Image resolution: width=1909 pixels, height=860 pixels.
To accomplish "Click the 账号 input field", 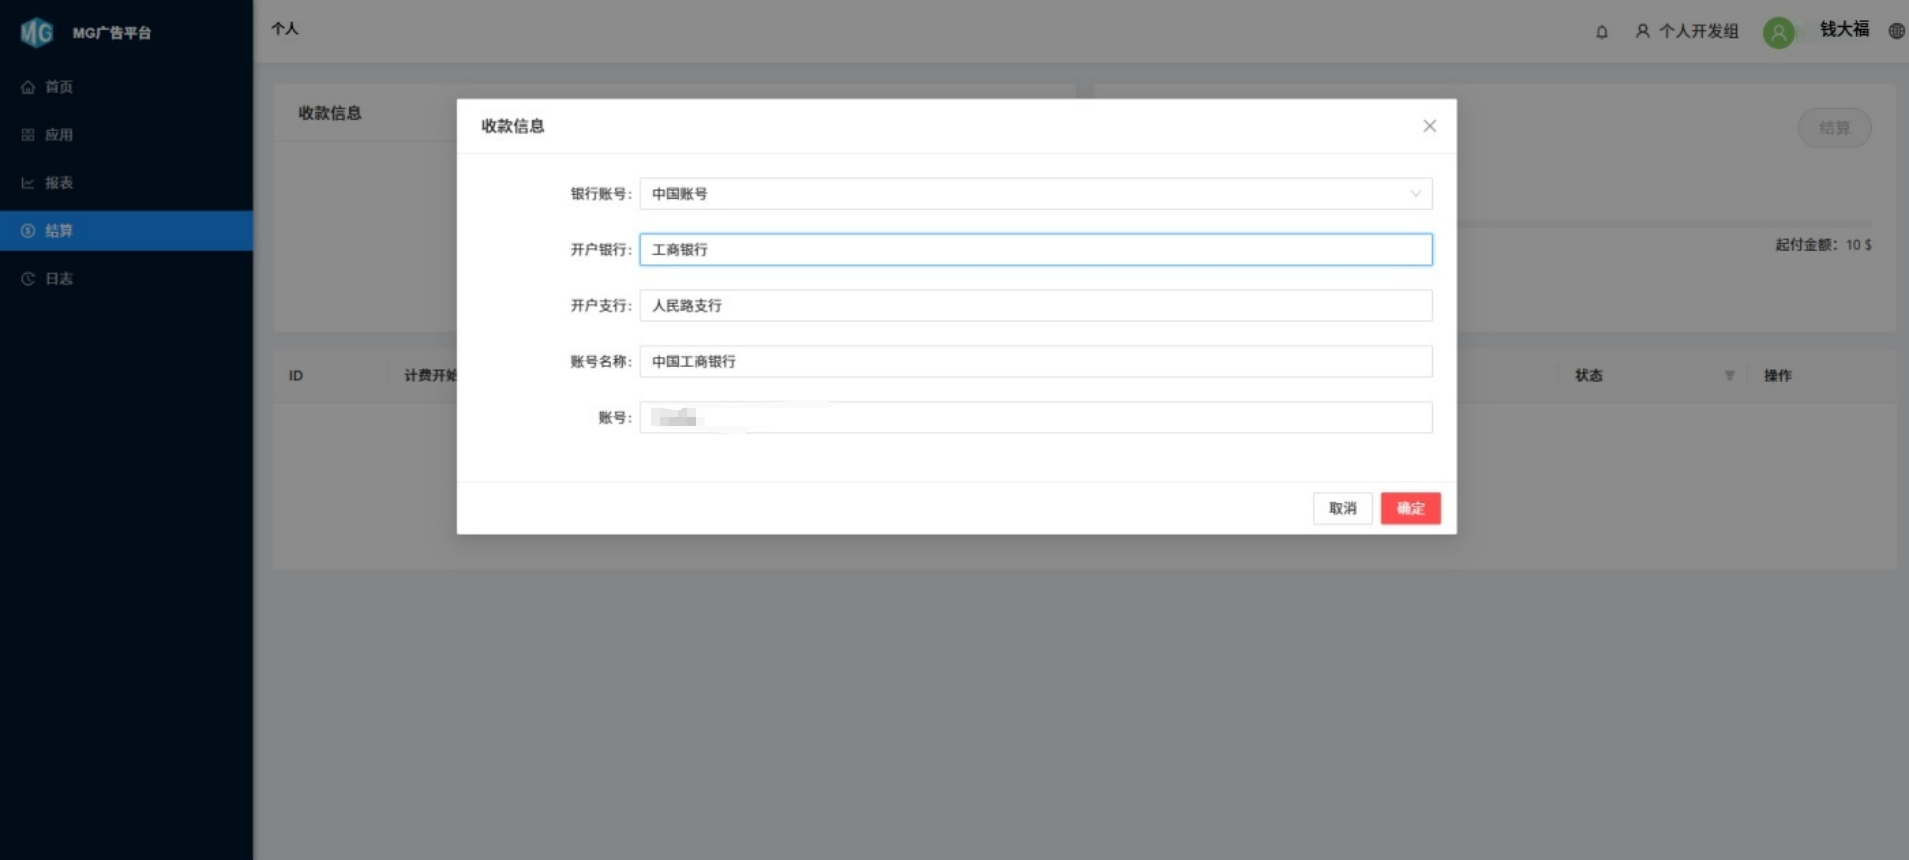I will [1035, 418].
